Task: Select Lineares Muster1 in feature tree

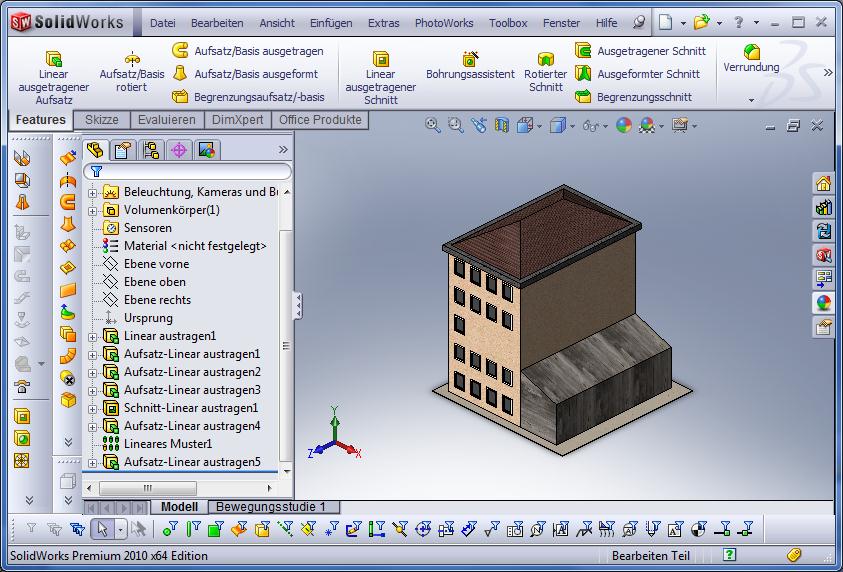Action: [167, 444]
